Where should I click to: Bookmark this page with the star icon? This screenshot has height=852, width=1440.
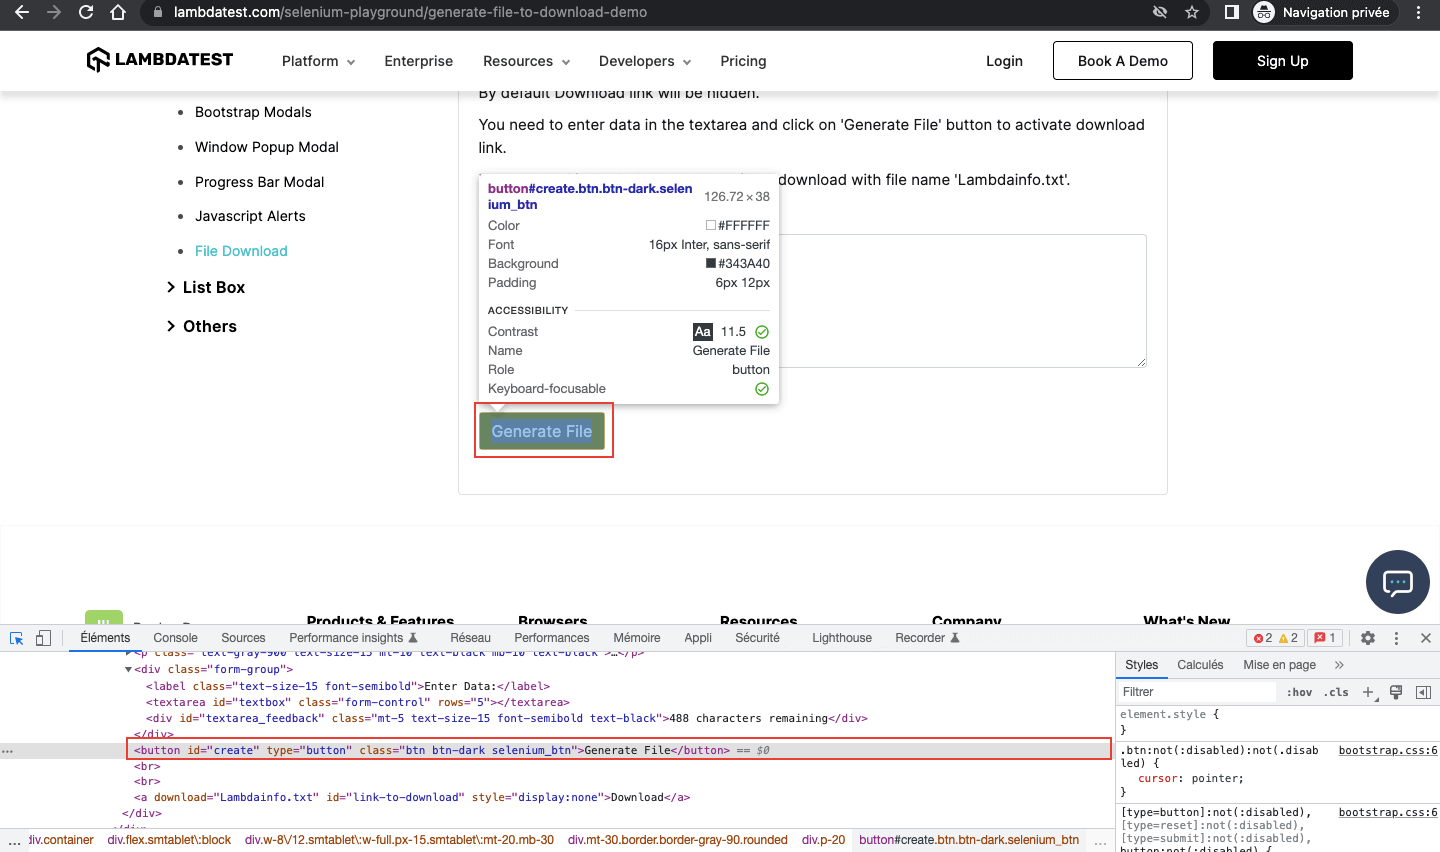point(1192,13)
